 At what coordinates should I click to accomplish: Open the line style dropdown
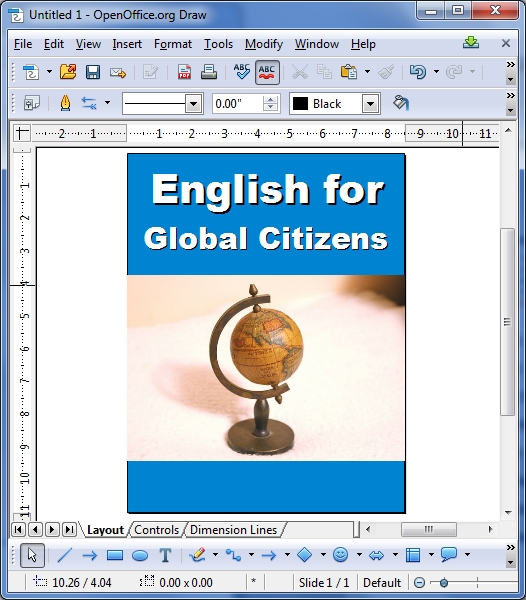coord(194,104)
